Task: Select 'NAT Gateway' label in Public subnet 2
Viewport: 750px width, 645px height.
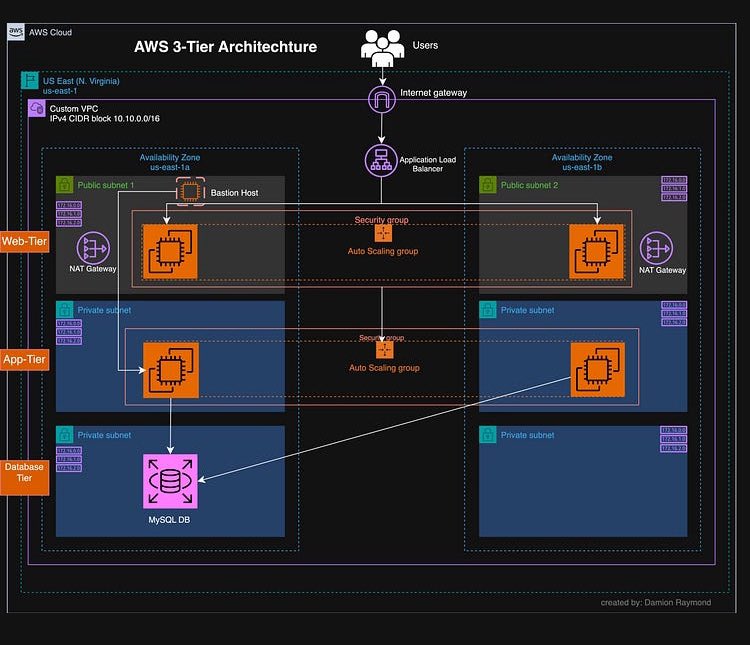Action: click(662, 270)
